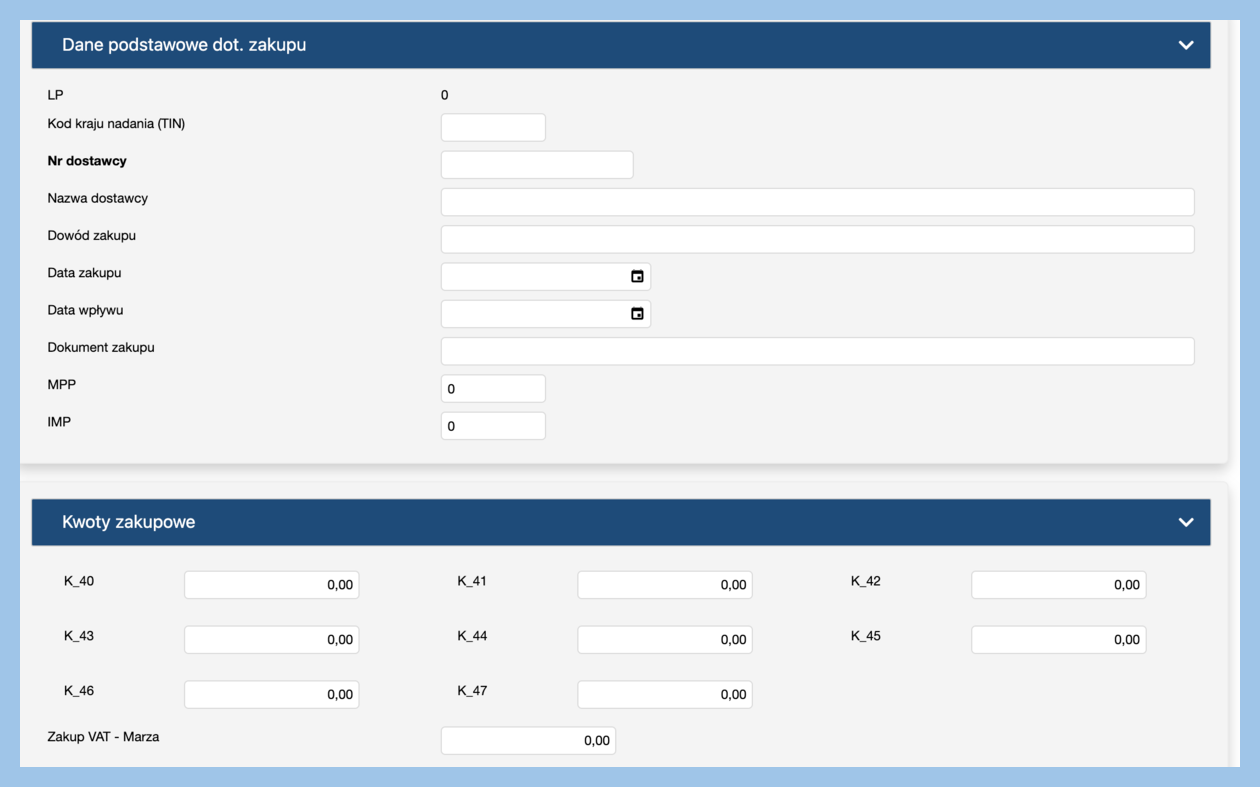Click the IMP value field

click(x=493, y=426)
